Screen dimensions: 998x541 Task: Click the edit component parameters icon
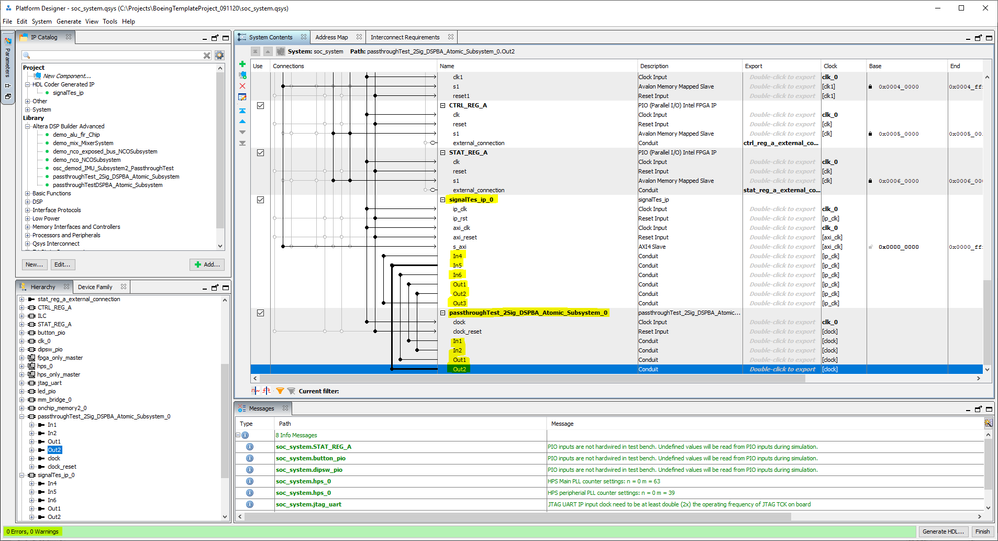242,97
